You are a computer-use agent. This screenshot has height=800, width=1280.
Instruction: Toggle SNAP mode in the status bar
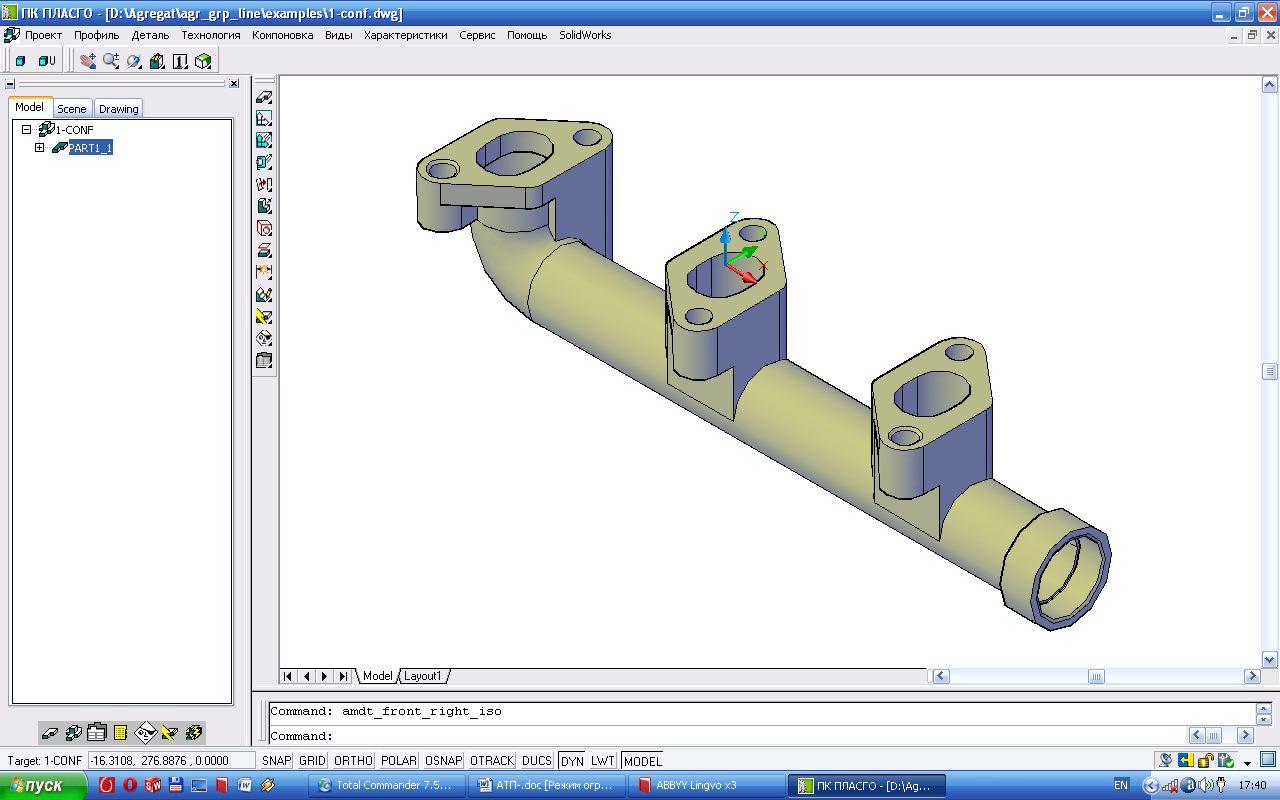[276, 761]
